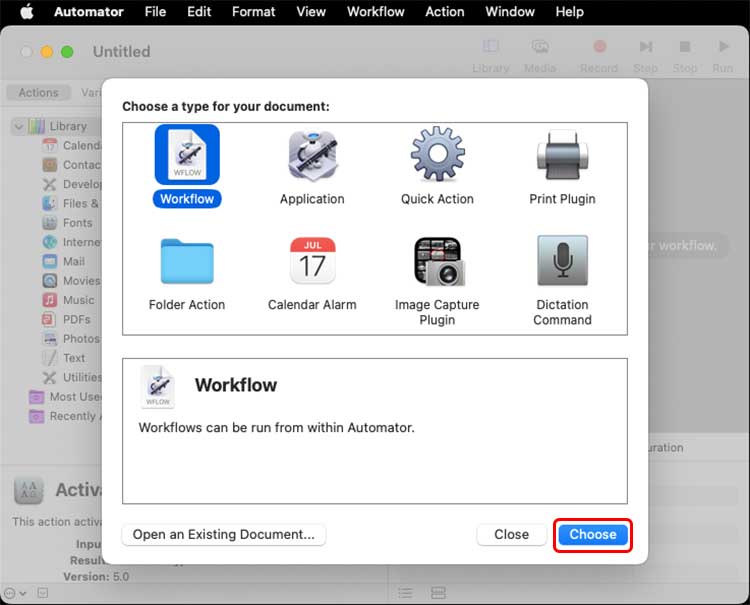Viewport: 750px width, 605px height.
Task: Click the Choose button
Action: [x=593, y=534]
